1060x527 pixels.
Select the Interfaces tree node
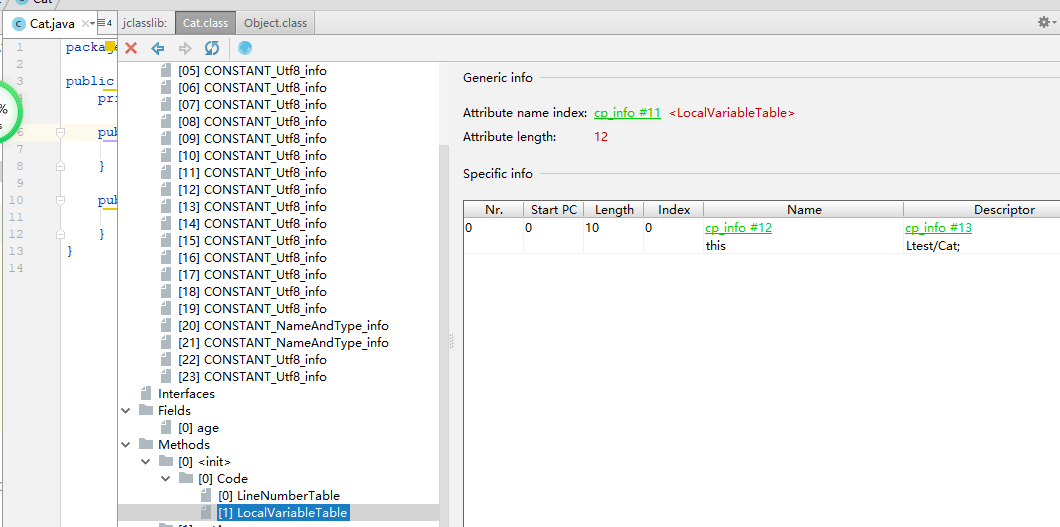pyautogui.click(x=186, y=393)
